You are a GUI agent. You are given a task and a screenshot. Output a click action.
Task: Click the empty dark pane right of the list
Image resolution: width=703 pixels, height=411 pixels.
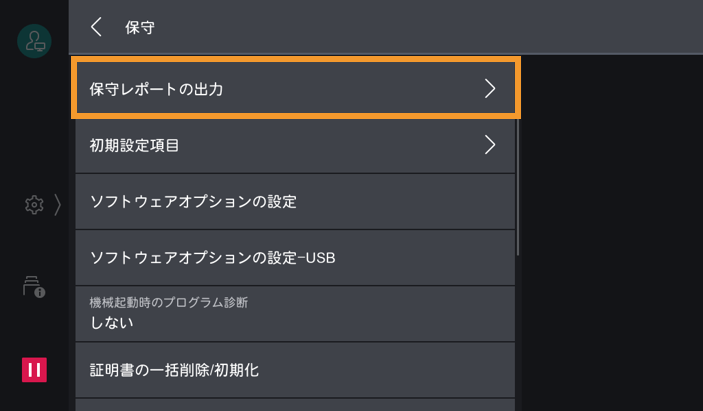tap(610, 230)
